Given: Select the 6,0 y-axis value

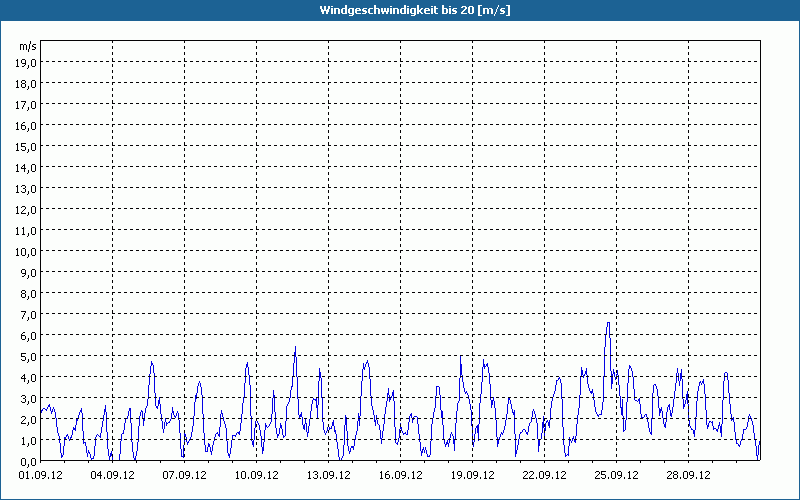Looking at the screenshot, I should point(28,336).
